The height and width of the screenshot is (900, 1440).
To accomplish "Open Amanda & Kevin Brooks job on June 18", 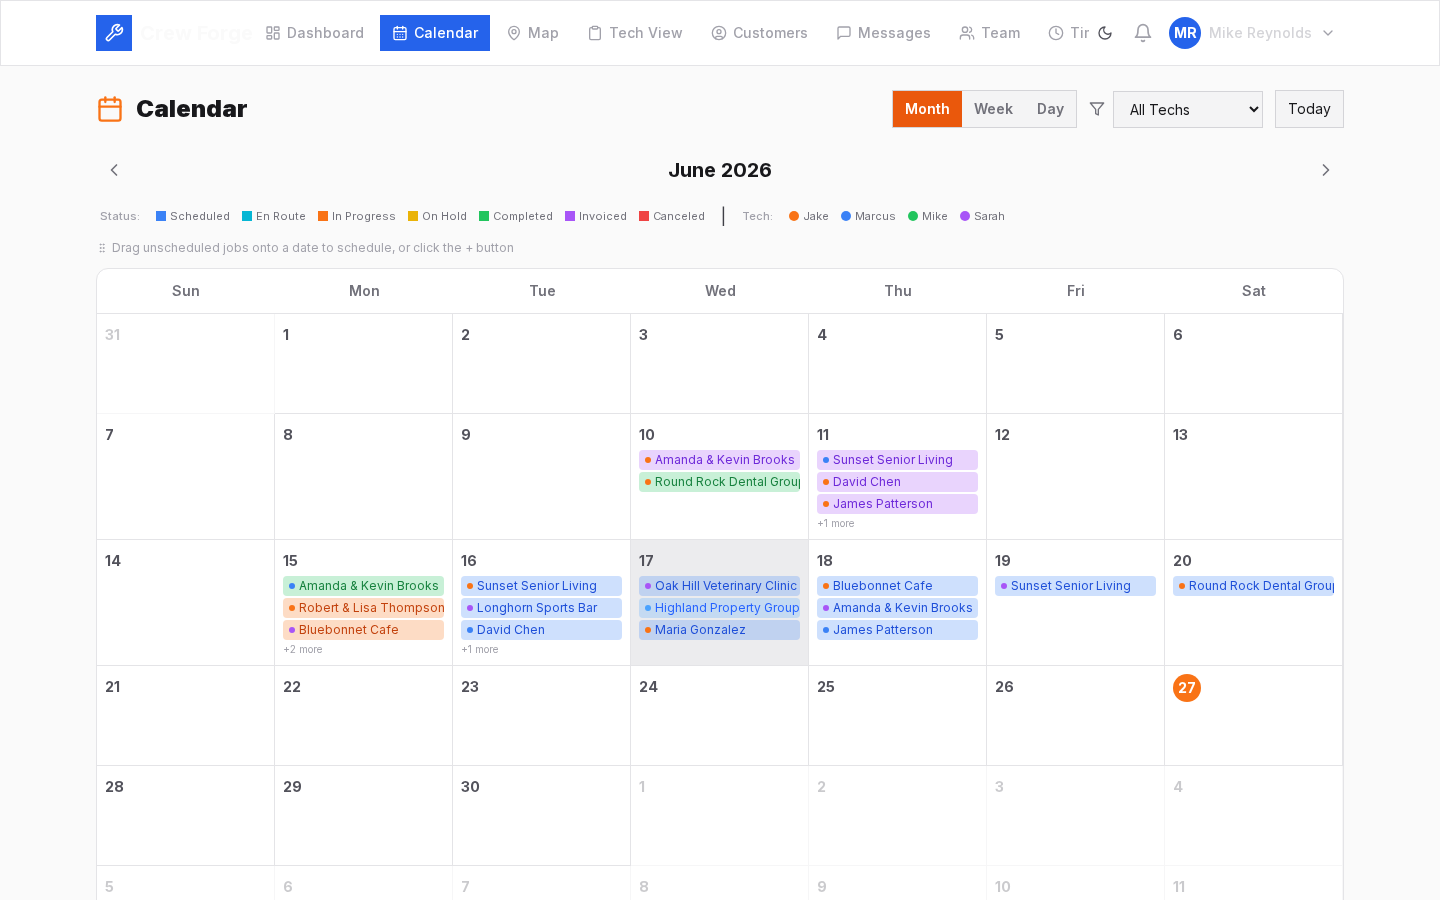I will coord(897,608).
